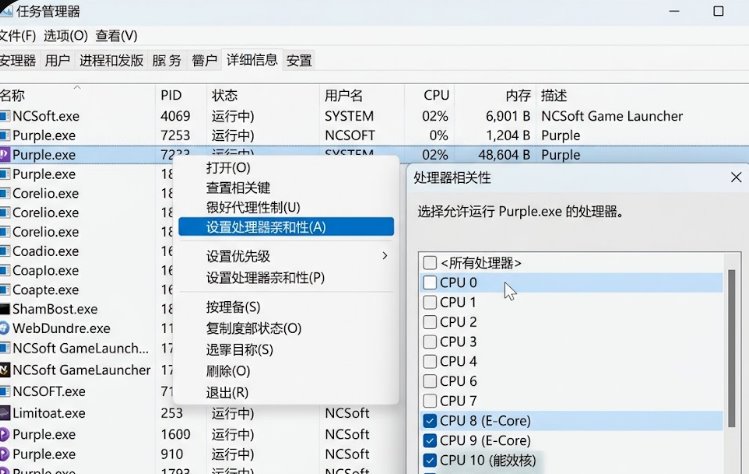Image resolution: width=749 pixels, height=474 pixels.
Task: Click the icon of Purple.exe PID 910
Action: tap(5, 454)
